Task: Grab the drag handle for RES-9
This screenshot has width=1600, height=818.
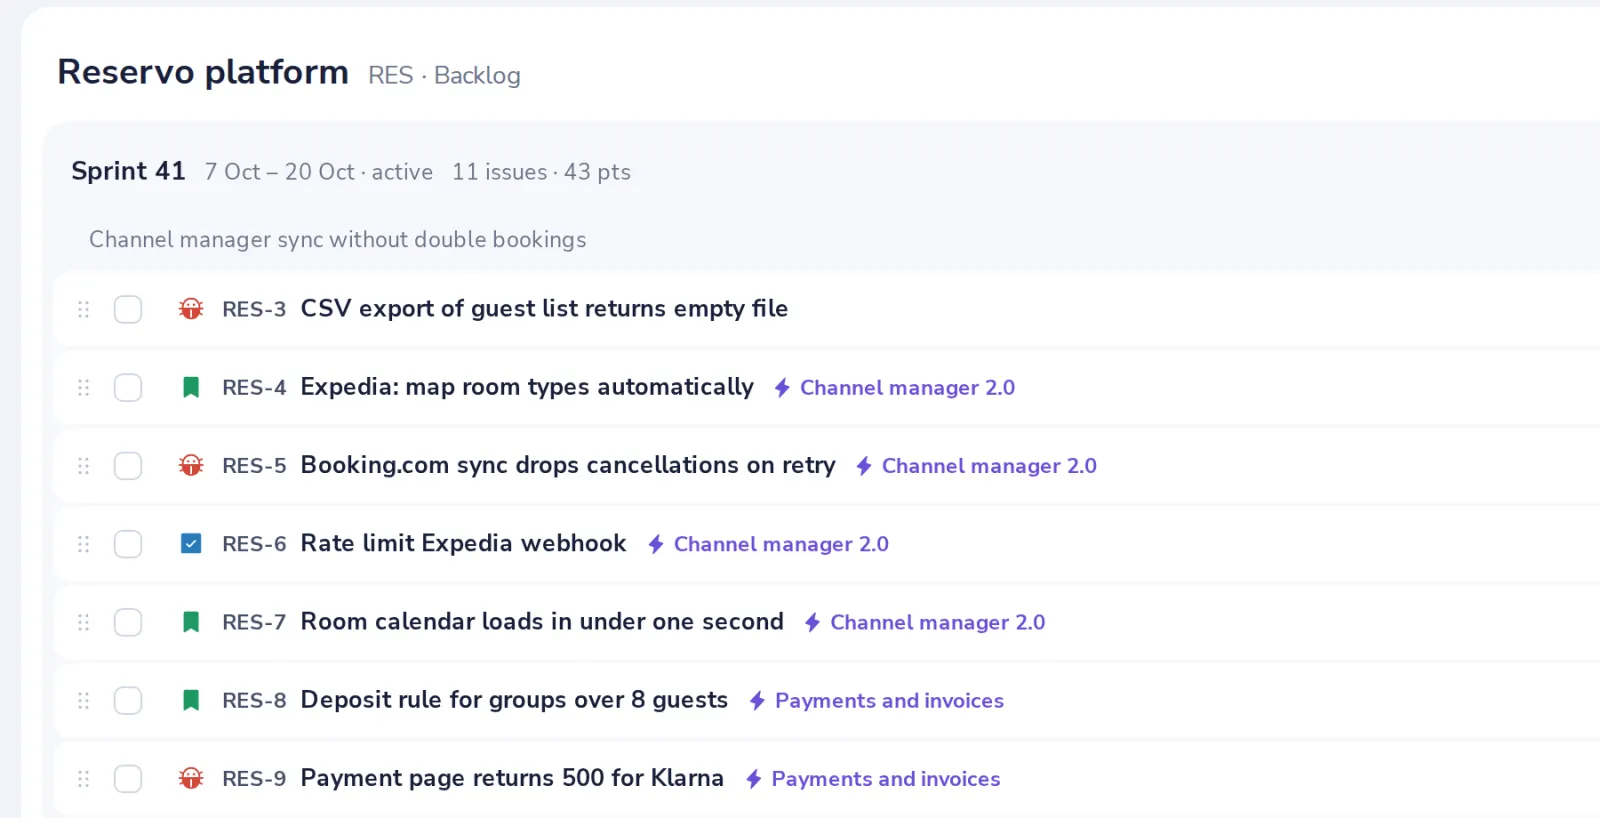Action: pos(84,778)
